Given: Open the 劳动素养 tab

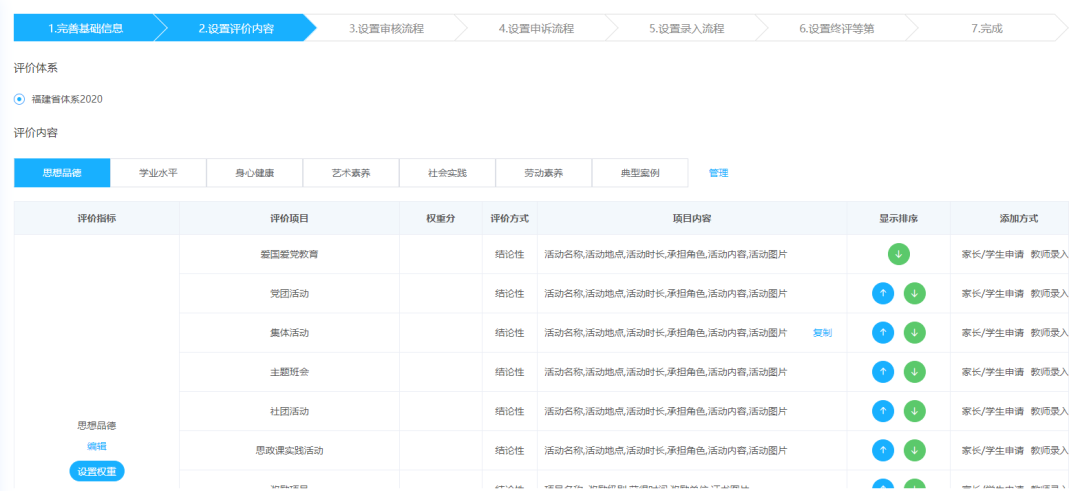Looking at the screenshot, I should pos(544,173).
